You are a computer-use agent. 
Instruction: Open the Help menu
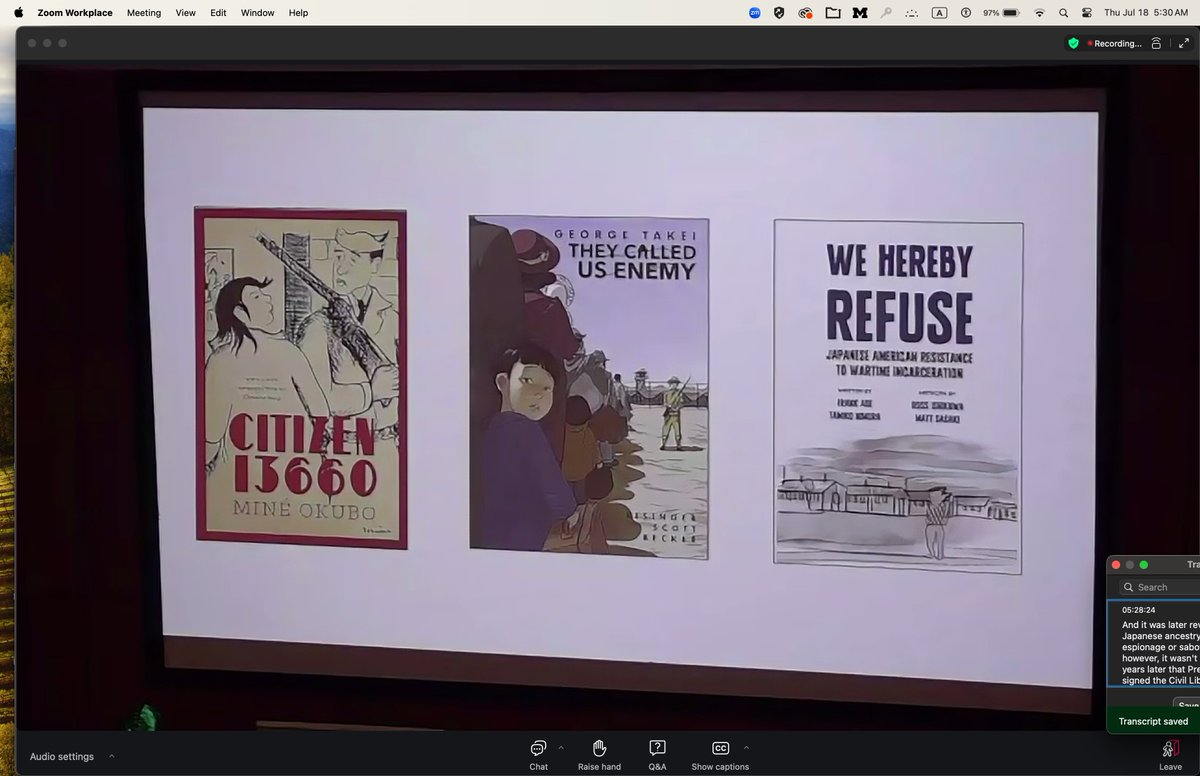pyautogui.click(x=298, y=13)
